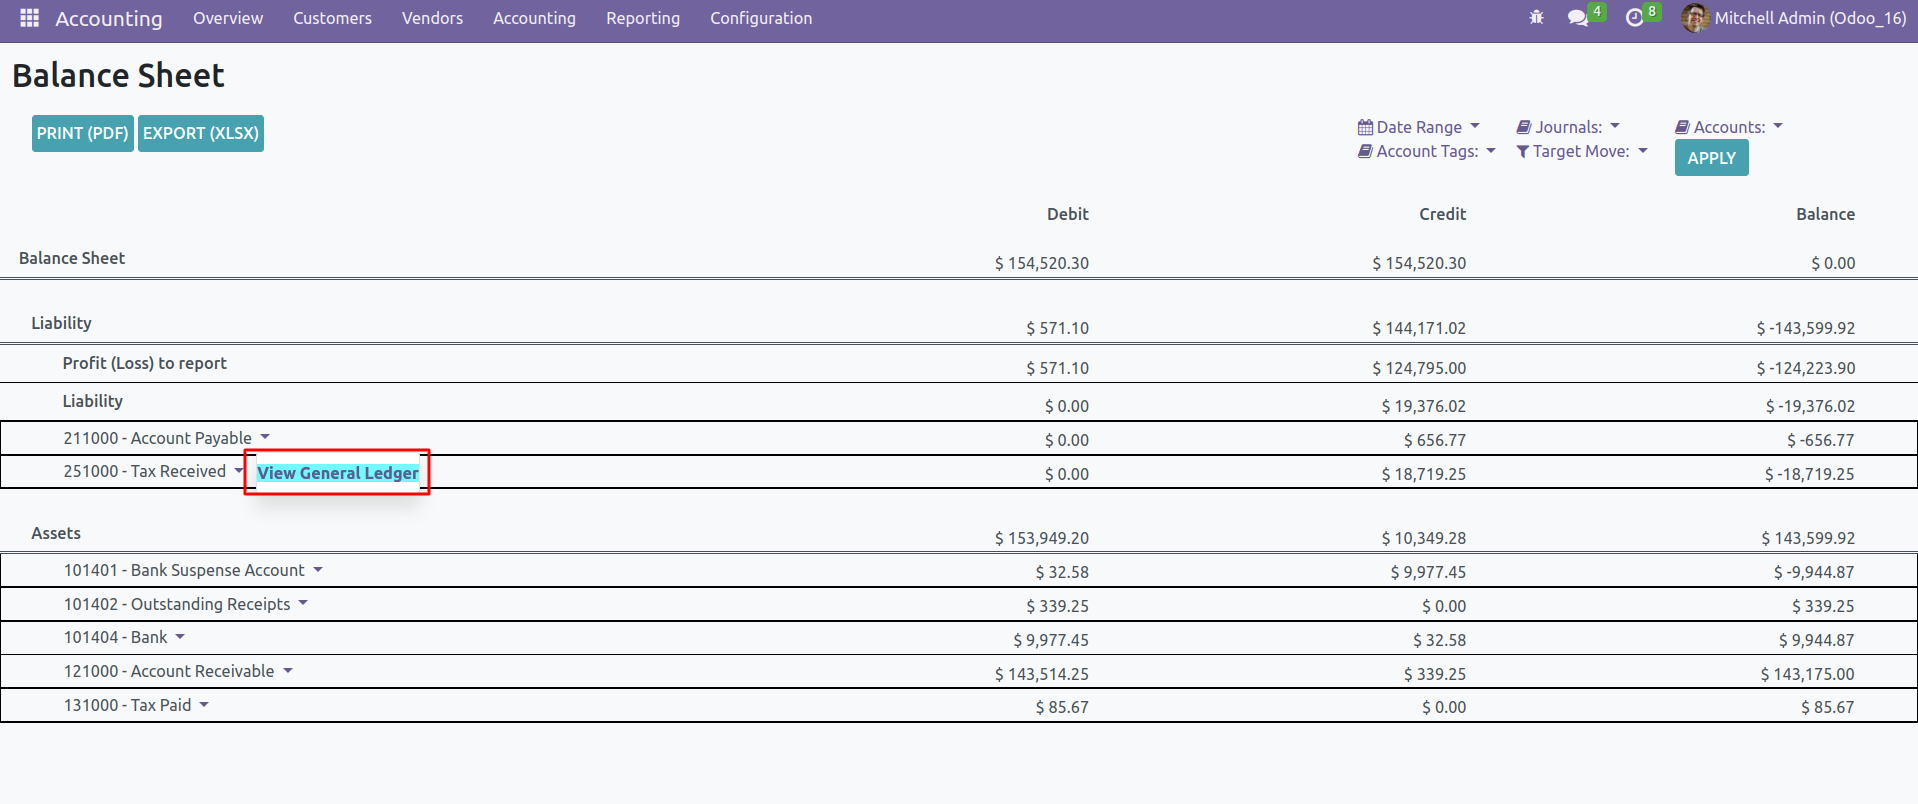Open the 121000 Account Receivable dropdown

tap(288, 670)
